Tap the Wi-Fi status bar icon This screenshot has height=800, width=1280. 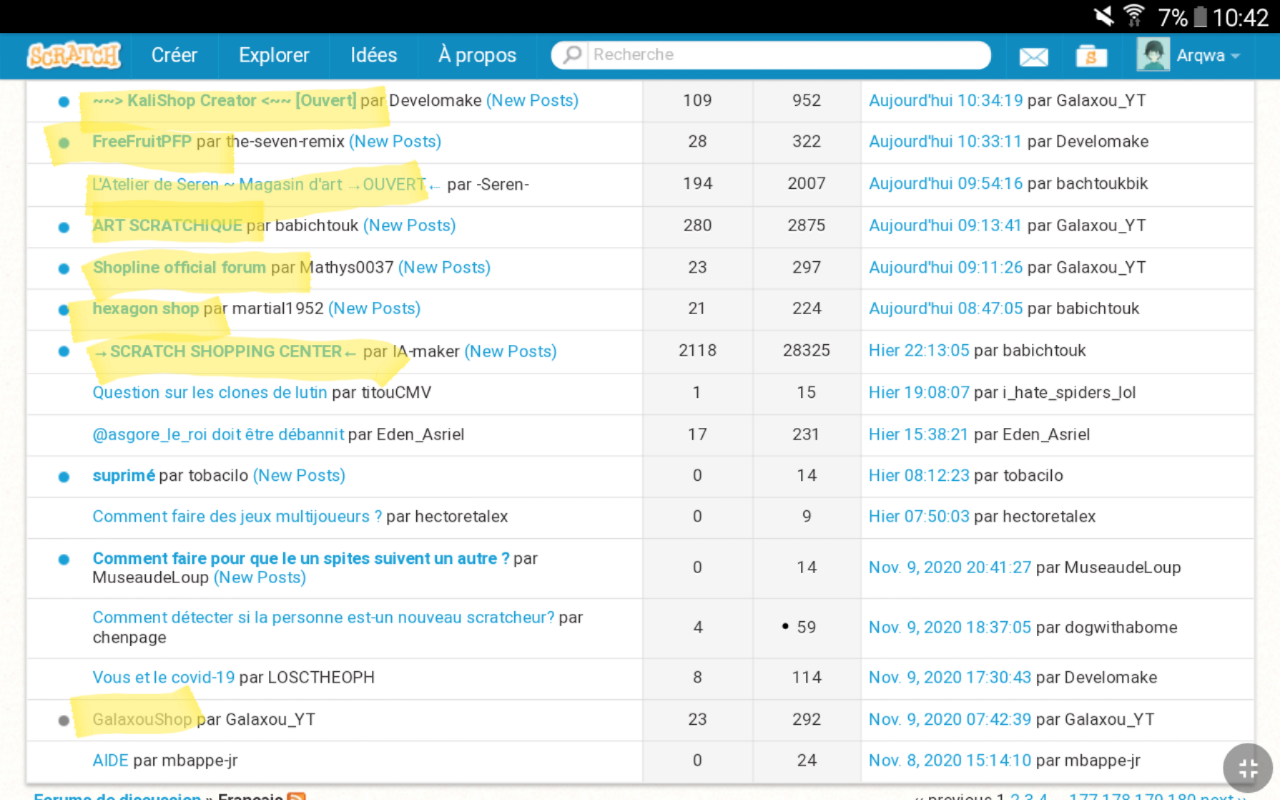1134,16
